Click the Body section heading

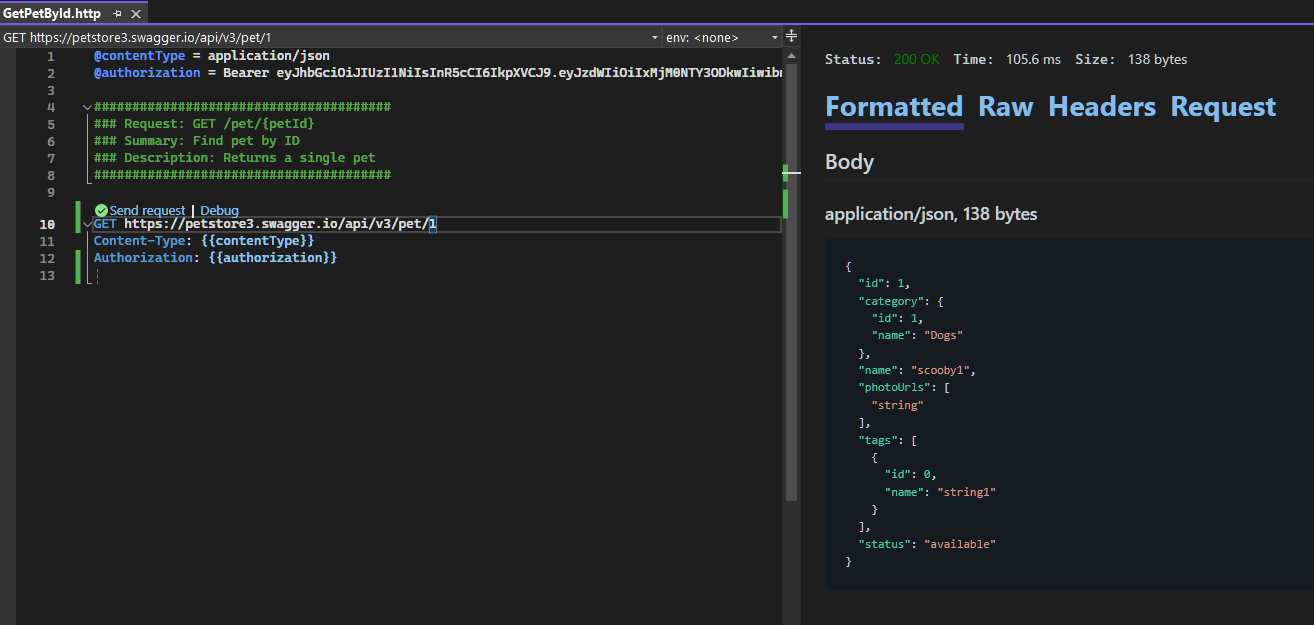[849, 162]
